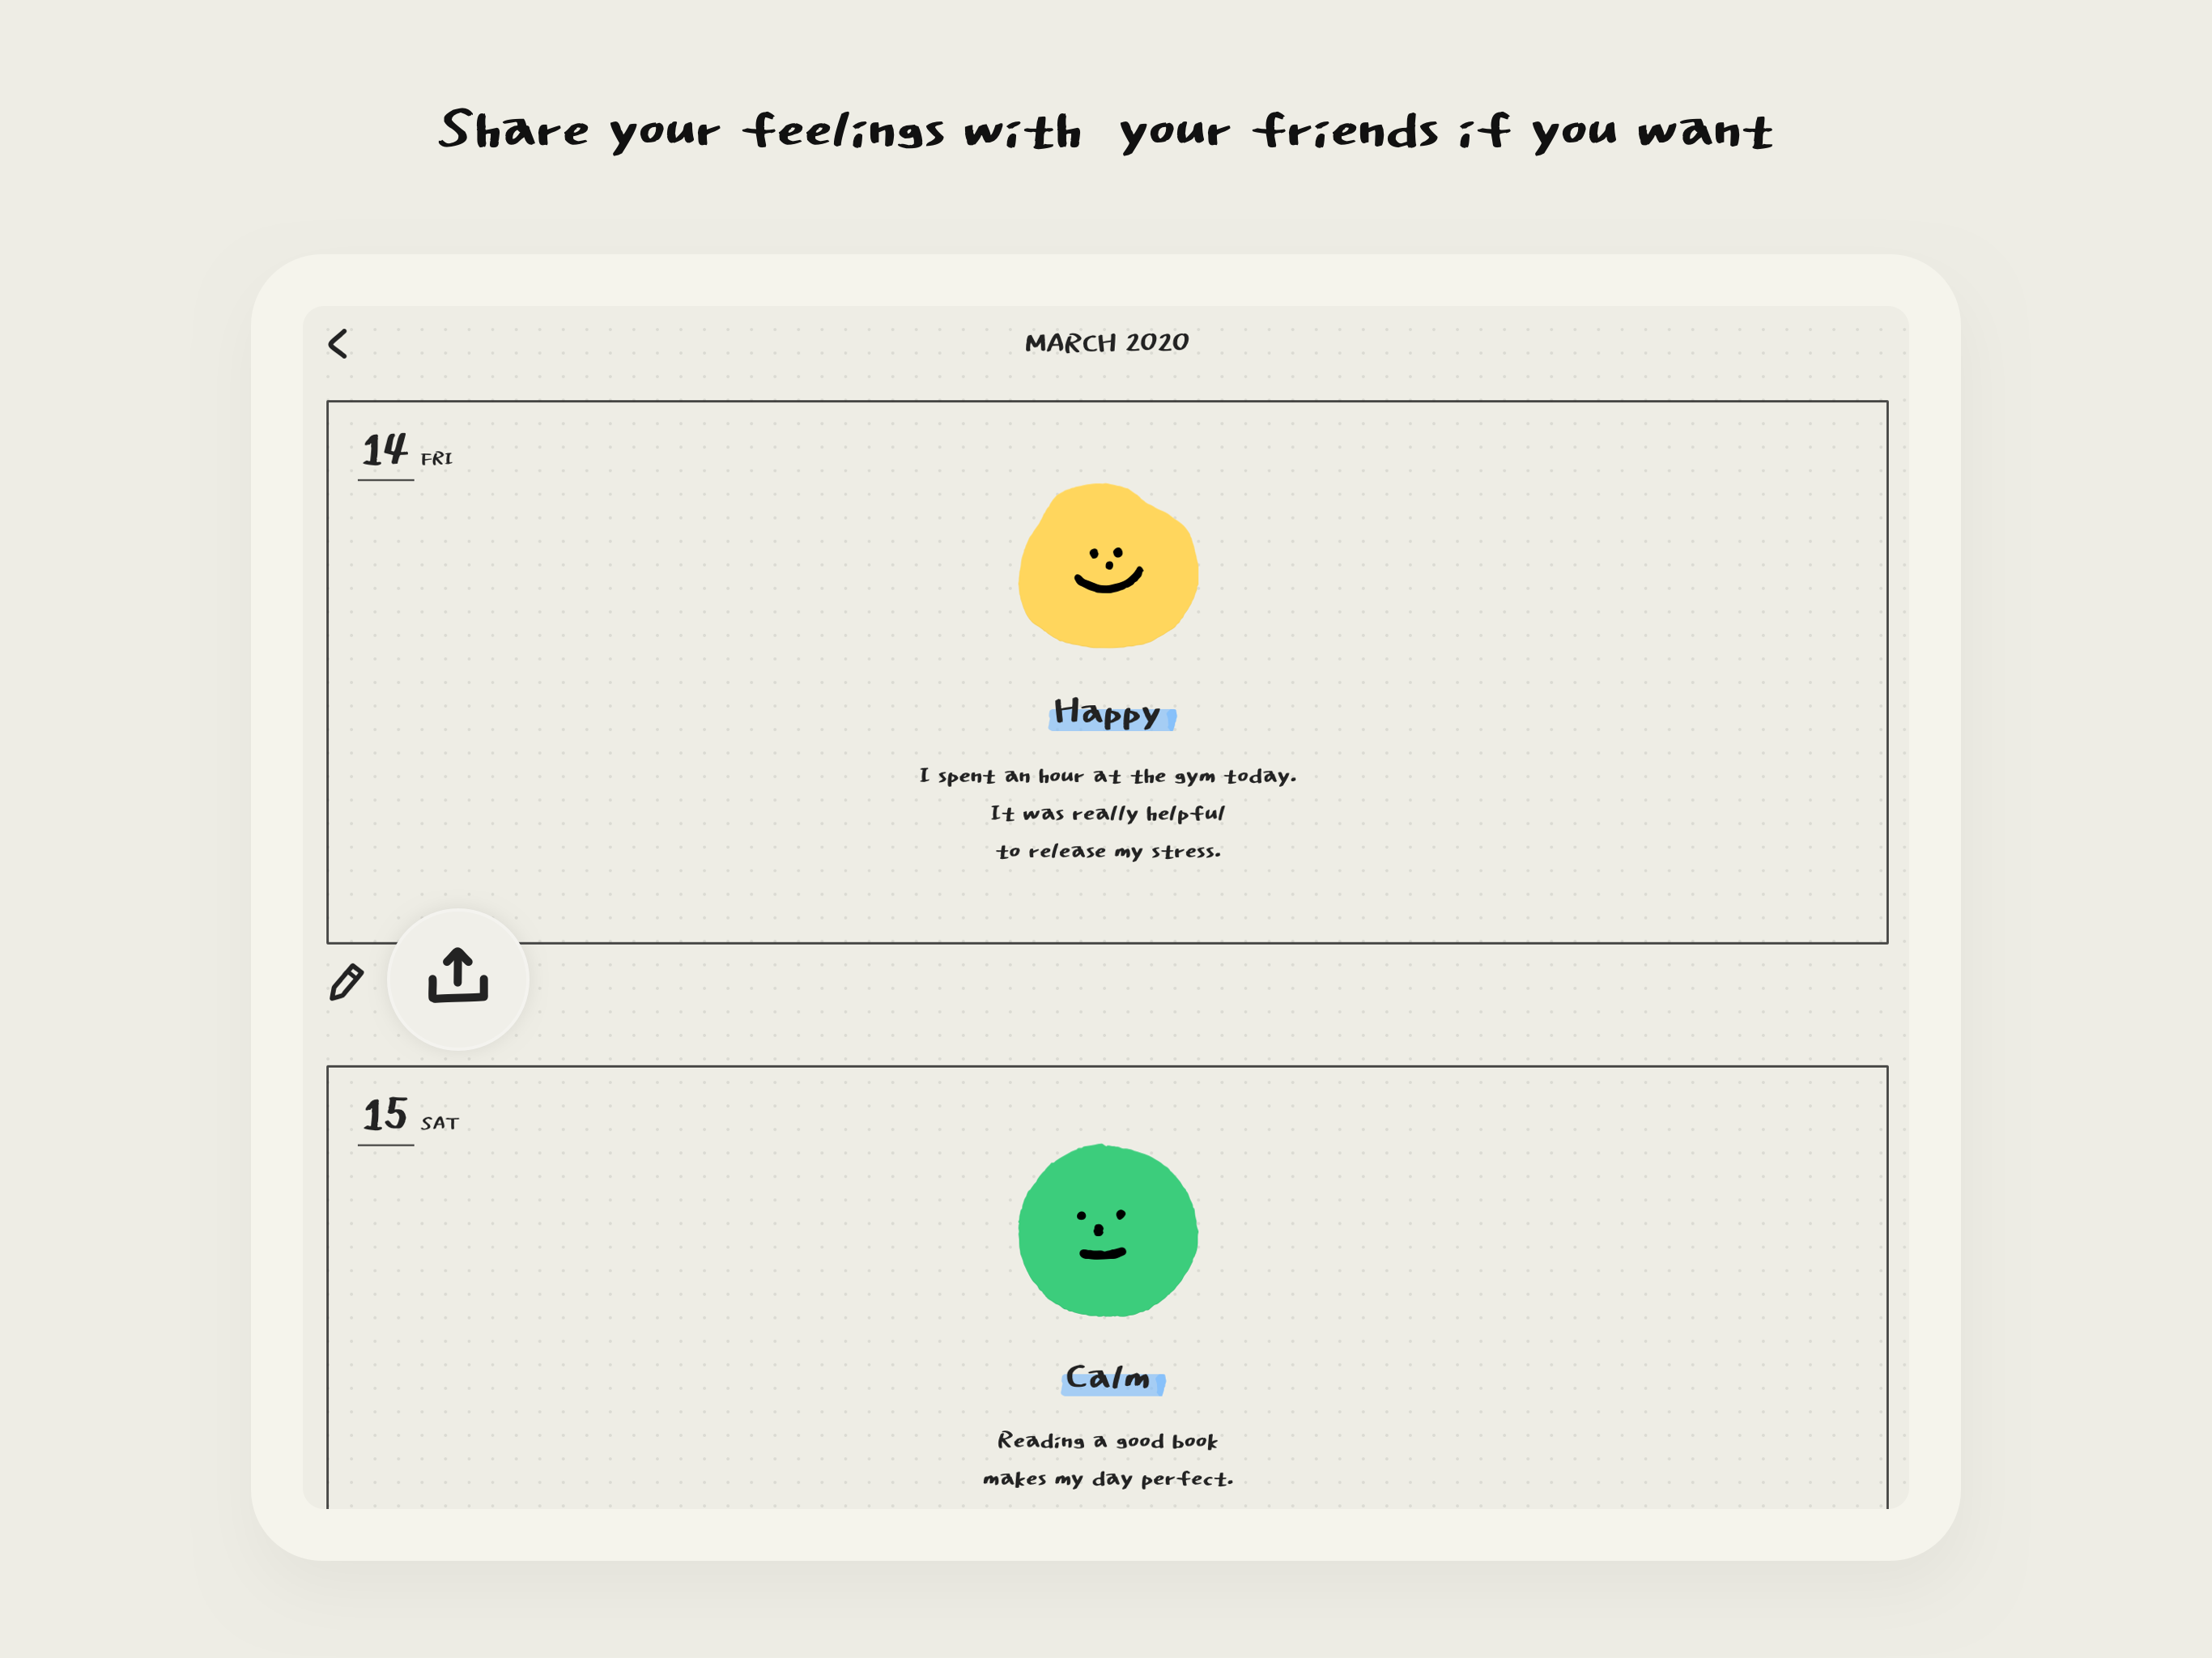Select the Calm mood label
The image size is (2212, 1658).
tap(1108, 1378)
